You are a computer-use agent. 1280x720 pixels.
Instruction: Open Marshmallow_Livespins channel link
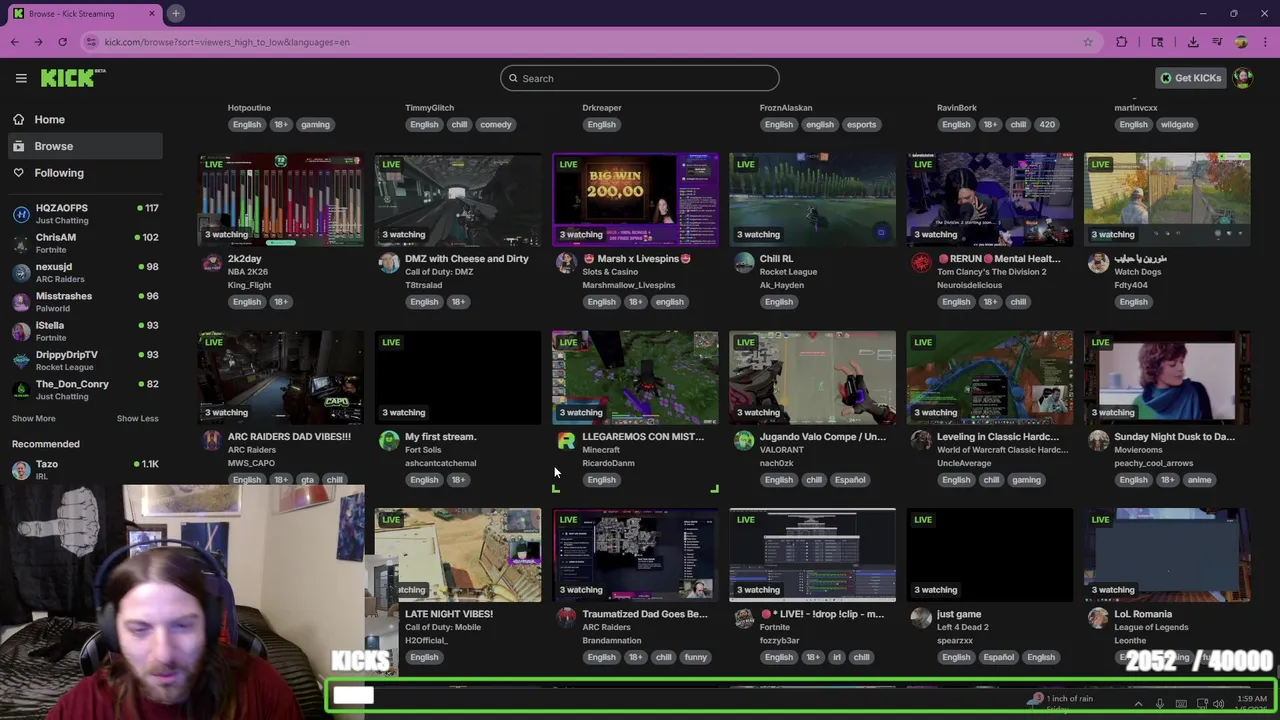coord(629,285)
